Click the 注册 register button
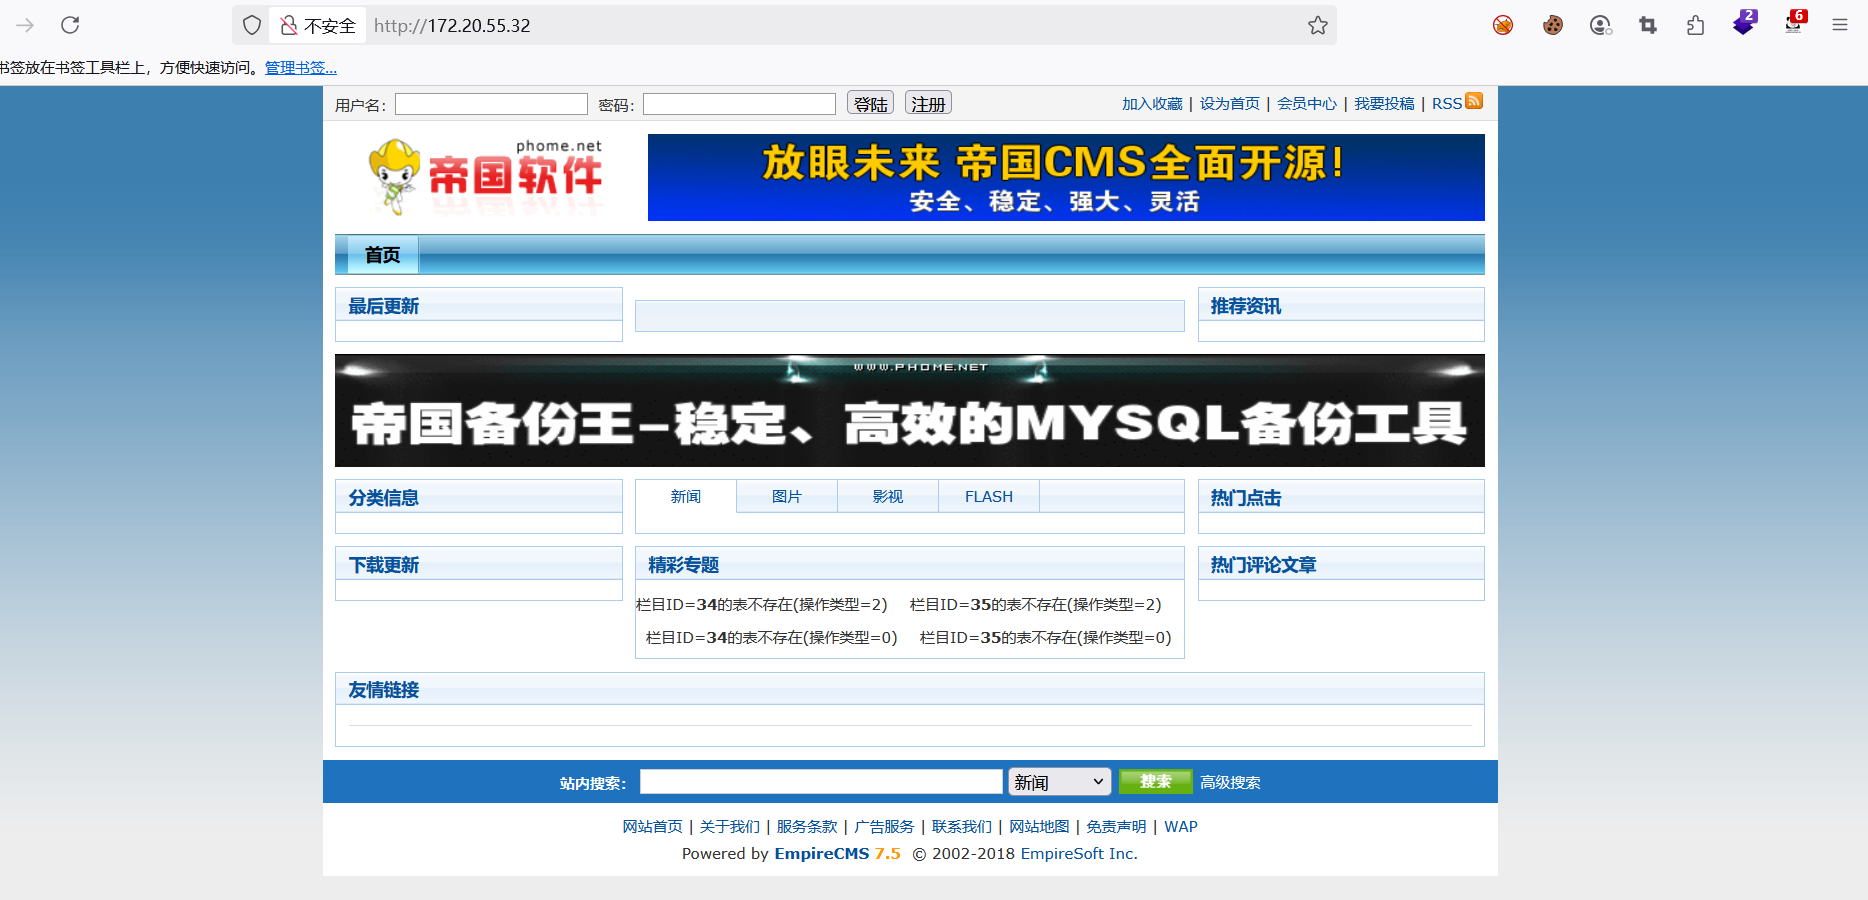 928,103
